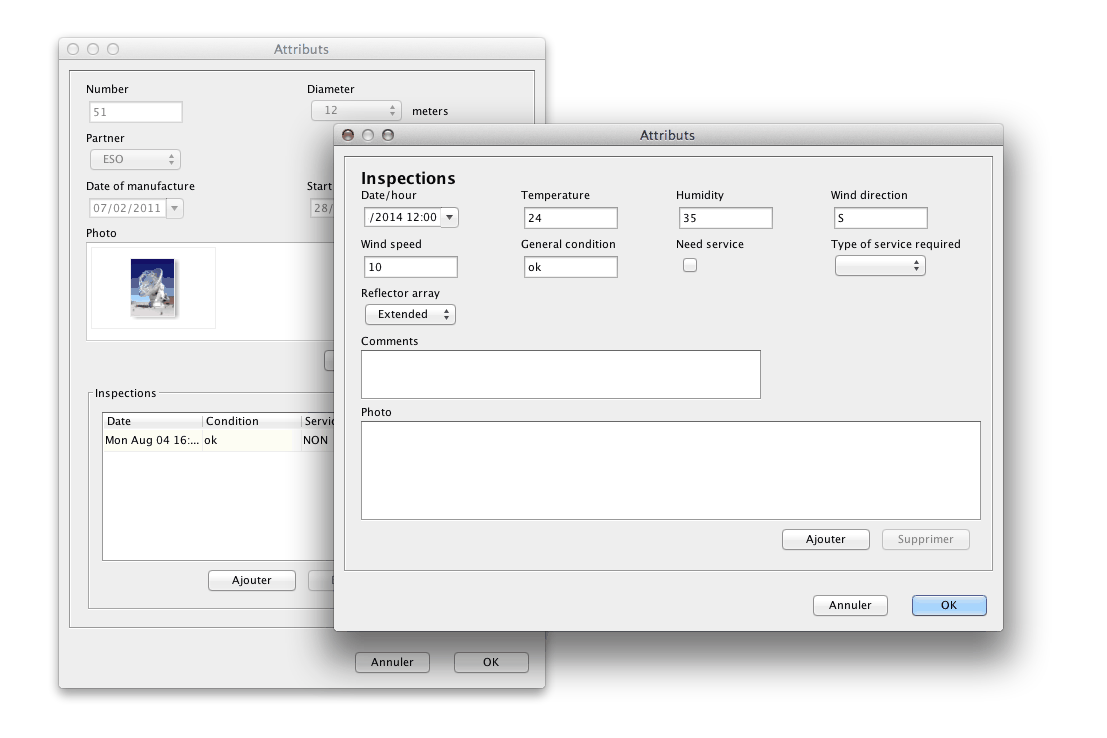Enable the Need service checkbox
Image resolution: width=1107 pixels, height=738 pixels.
[689, 265]
